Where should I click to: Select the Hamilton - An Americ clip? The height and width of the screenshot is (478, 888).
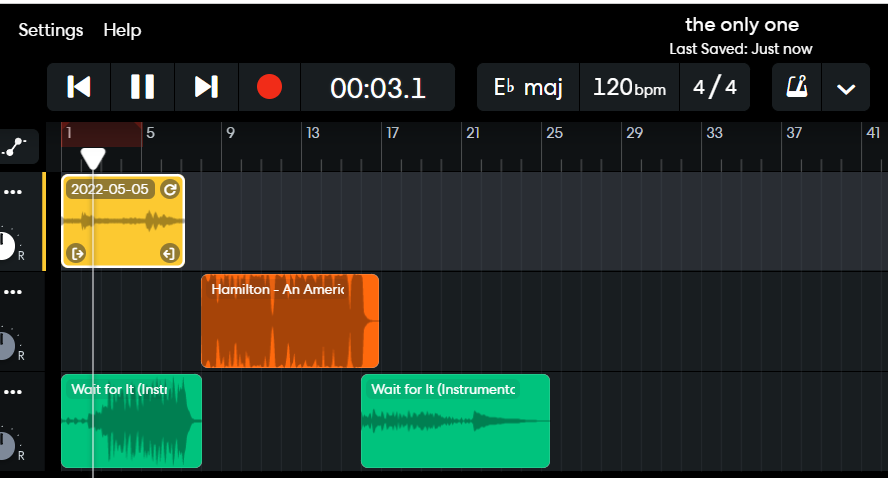coord(290,321)
